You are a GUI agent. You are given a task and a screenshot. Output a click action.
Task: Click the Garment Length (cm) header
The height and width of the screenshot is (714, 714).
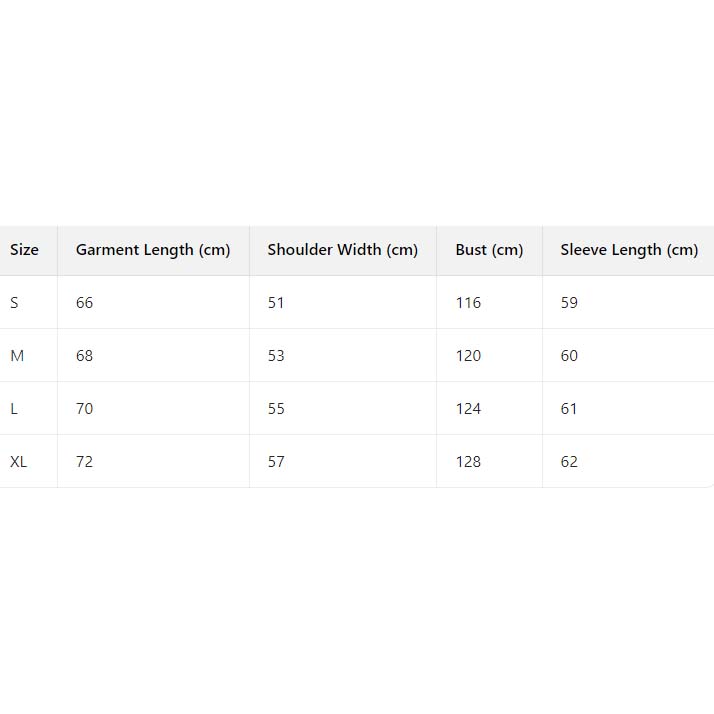[x=153, y=250]
